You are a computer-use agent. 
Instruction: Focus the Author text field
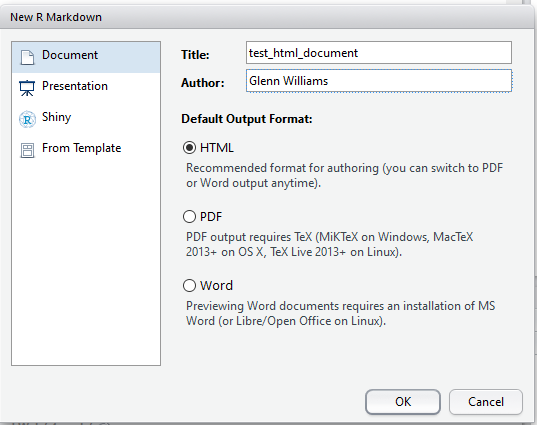click(379, 81)
